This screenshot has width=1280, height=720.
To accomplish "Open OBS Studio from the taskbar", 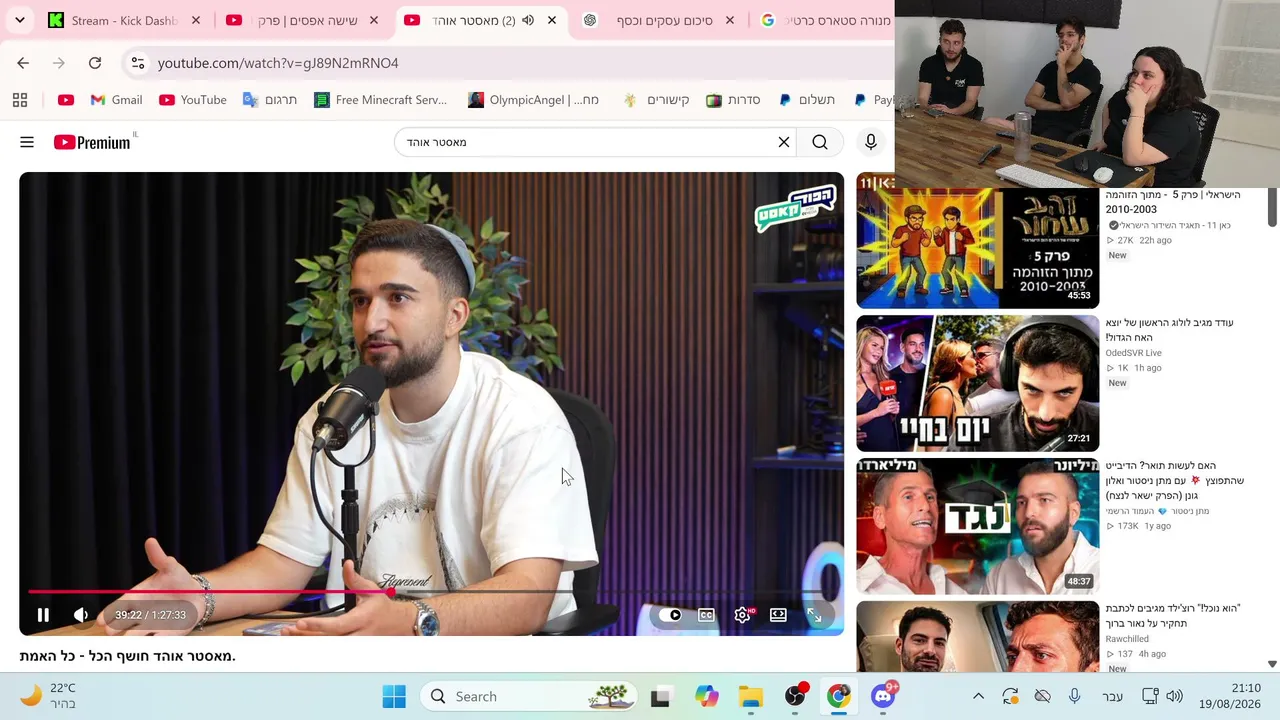I will point(795,697).
